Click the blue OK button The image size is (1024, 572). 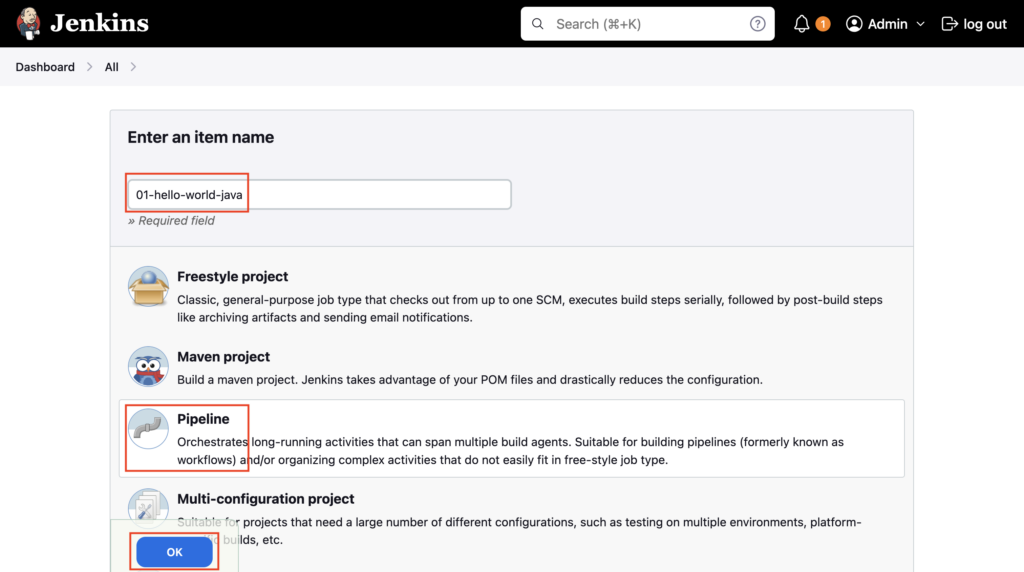pos(174,552)
